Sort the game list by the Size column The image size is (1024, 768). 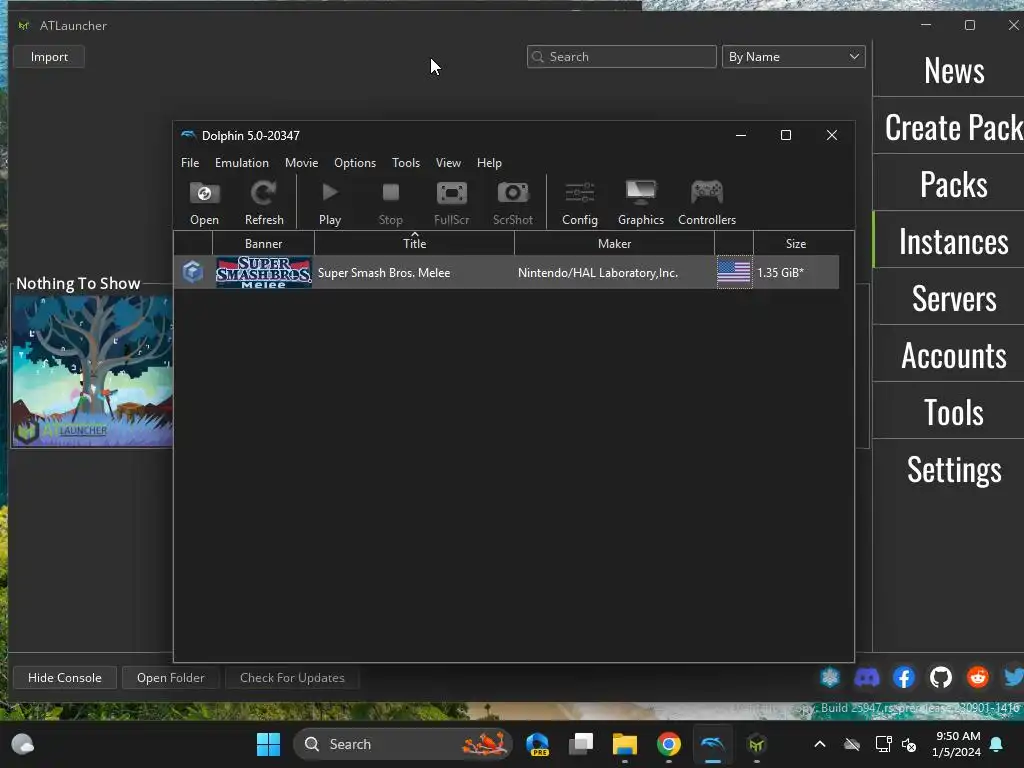[x=795, y=243]
